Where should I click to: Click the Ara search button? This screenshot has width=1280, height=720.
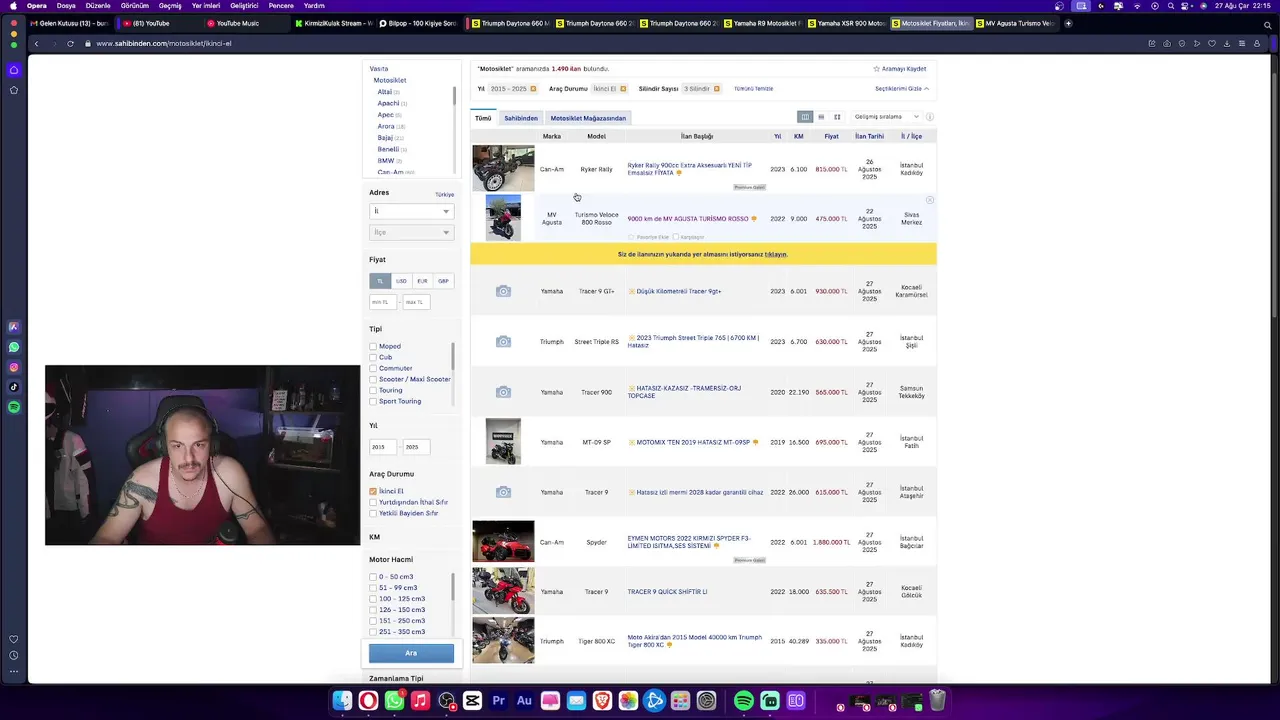click(x=411, y=653)
